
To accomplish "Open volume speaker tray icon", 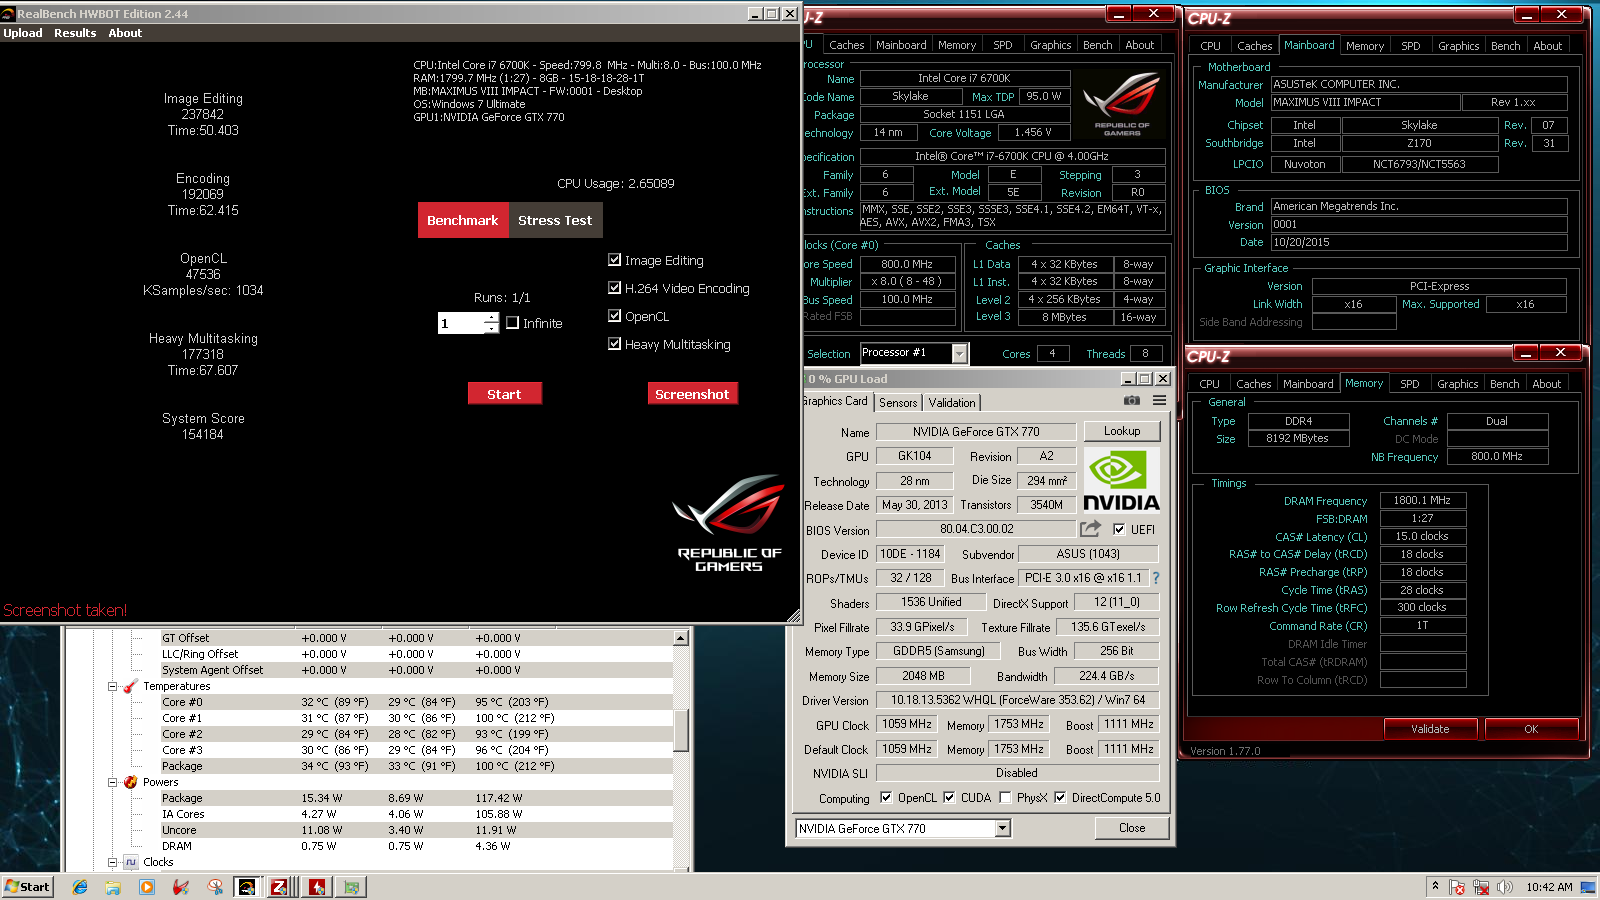I will click(x=1505, y=887).
